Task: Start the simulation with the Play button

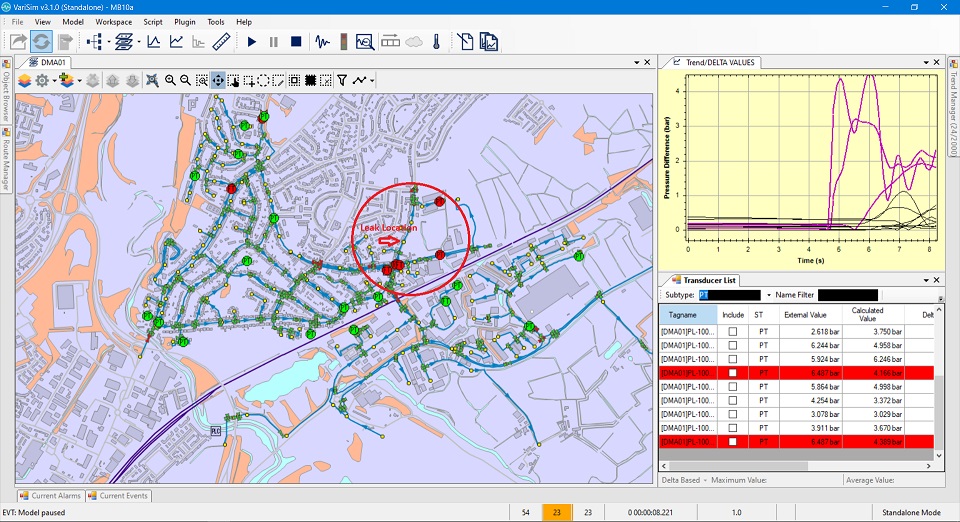Action: click(252, 42)
